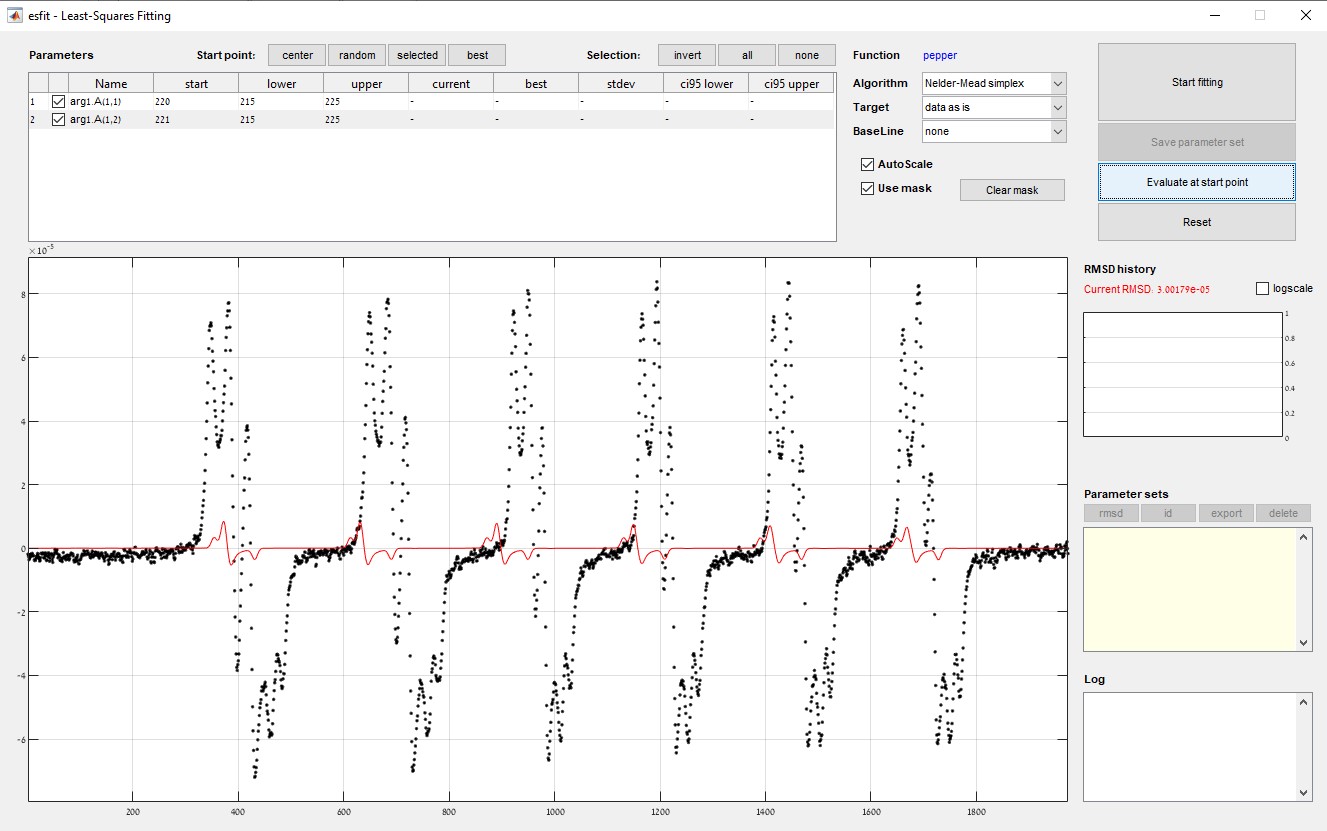Image resolution: width=1327 pixels, height=831 pixels.
Task: Click the none selection button
Action: pos(806,55)
